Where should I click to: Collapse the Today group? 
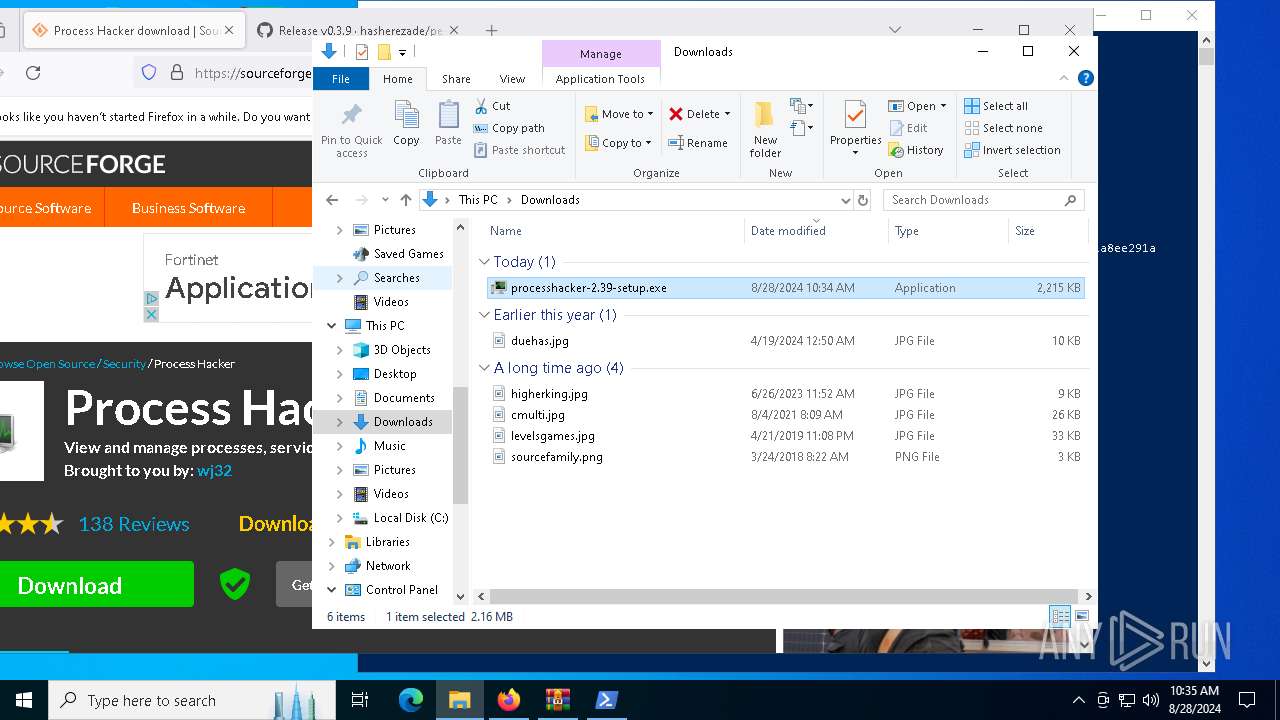pos(484,262)
